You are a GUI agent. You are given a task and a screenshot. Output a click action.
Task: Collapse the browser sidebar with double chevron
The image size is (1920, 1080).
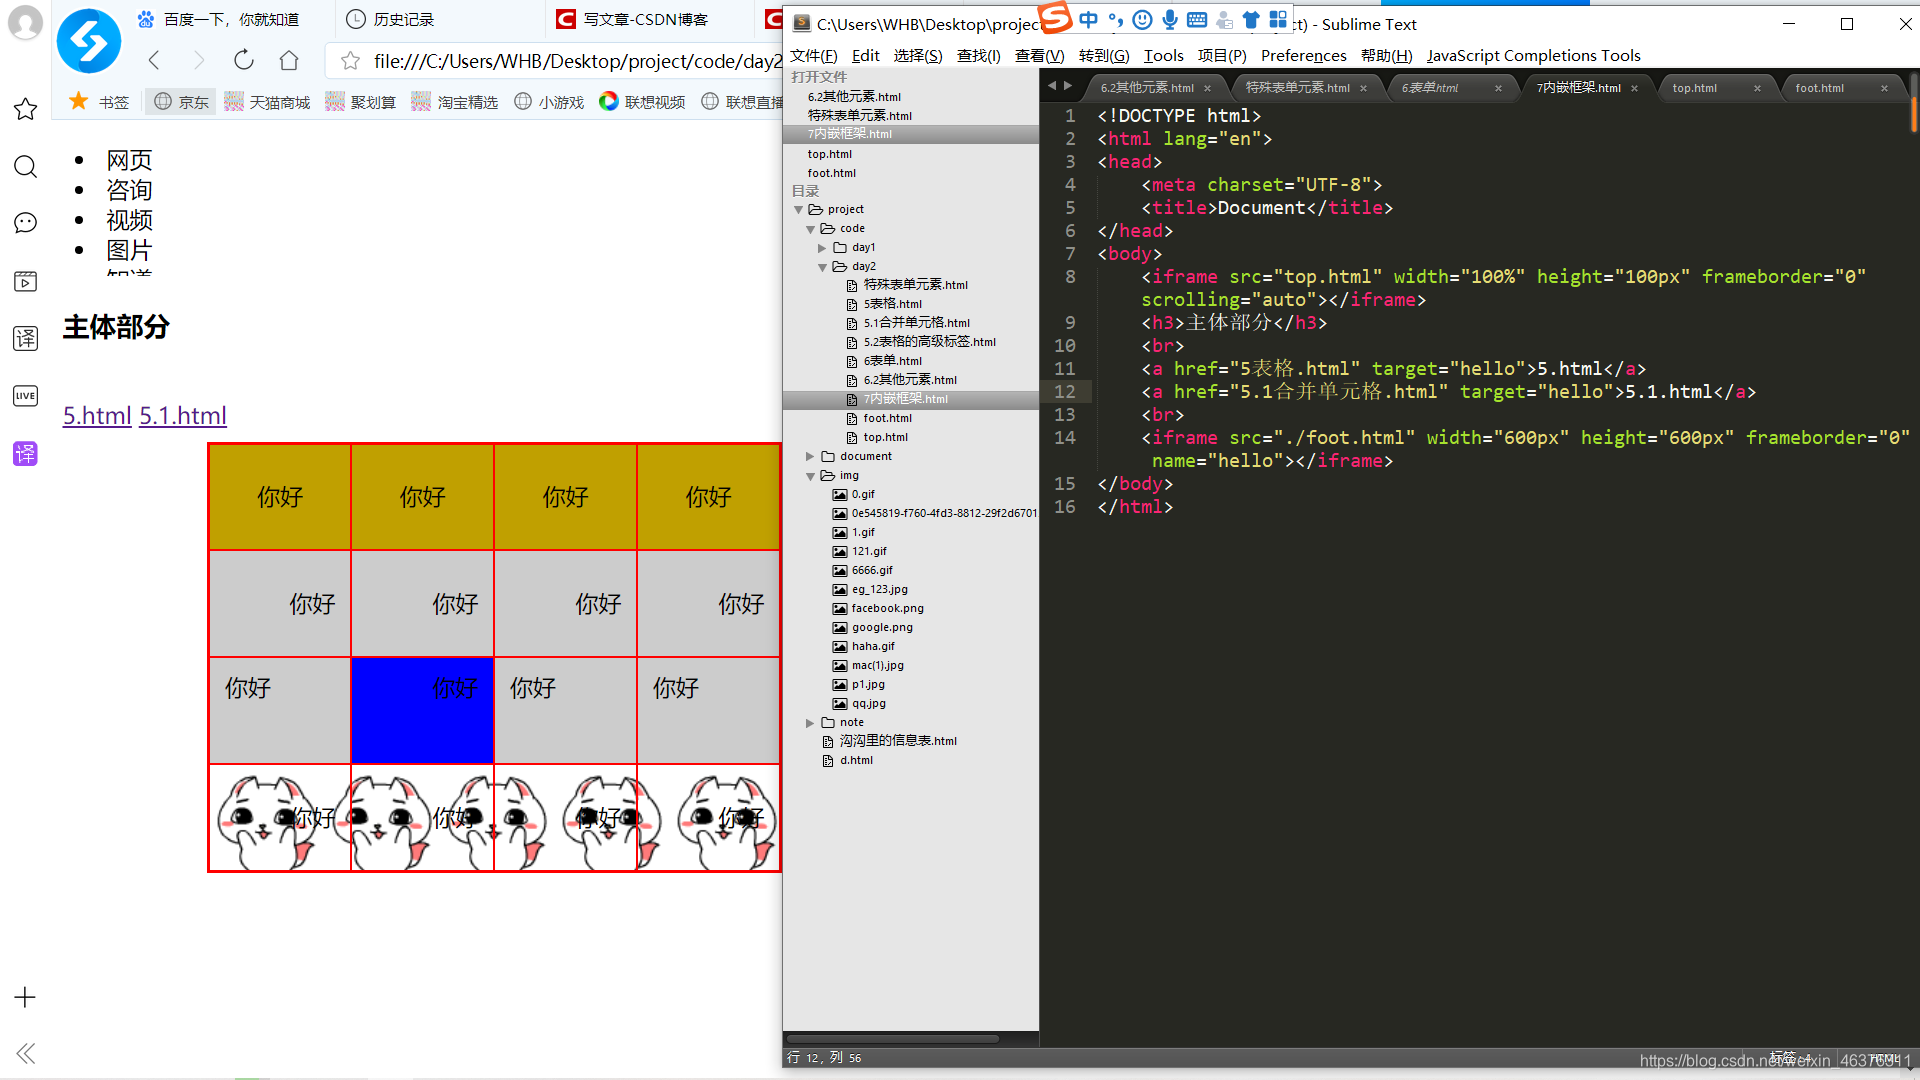[x=25, y=1053]
